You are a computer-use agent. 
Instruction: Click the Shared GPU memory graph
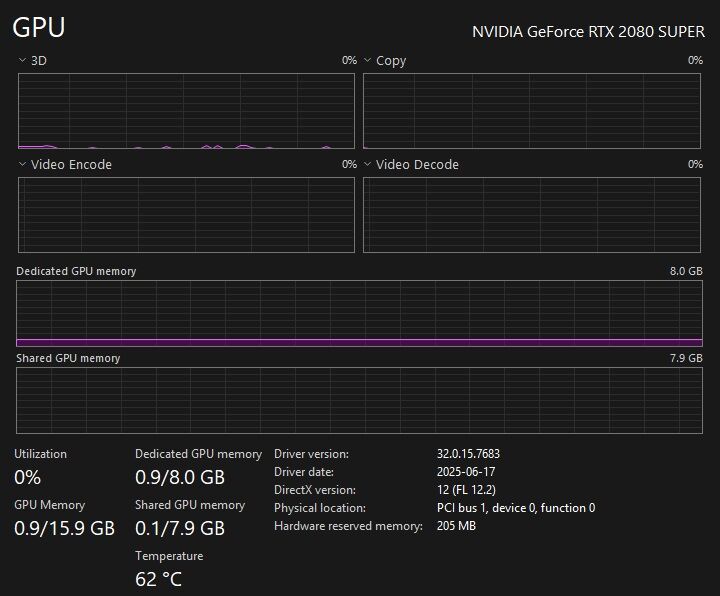click(x=359, y=400)
